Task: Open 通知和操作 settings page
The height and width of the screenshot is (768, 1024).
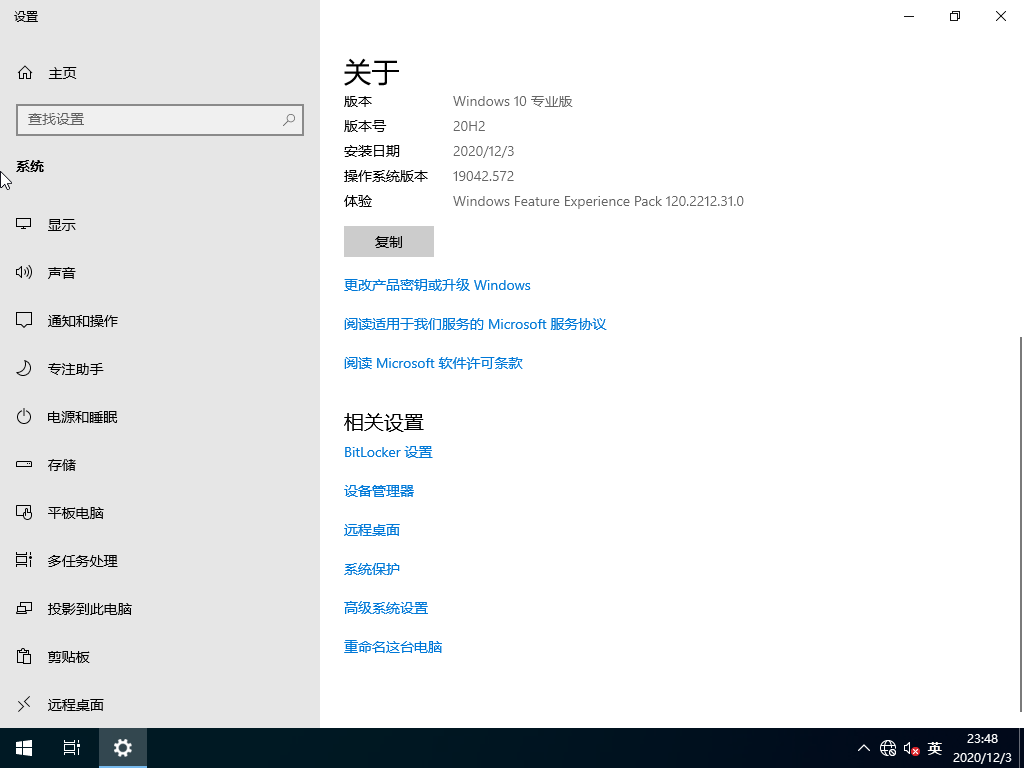Action: tap(160, 321)
